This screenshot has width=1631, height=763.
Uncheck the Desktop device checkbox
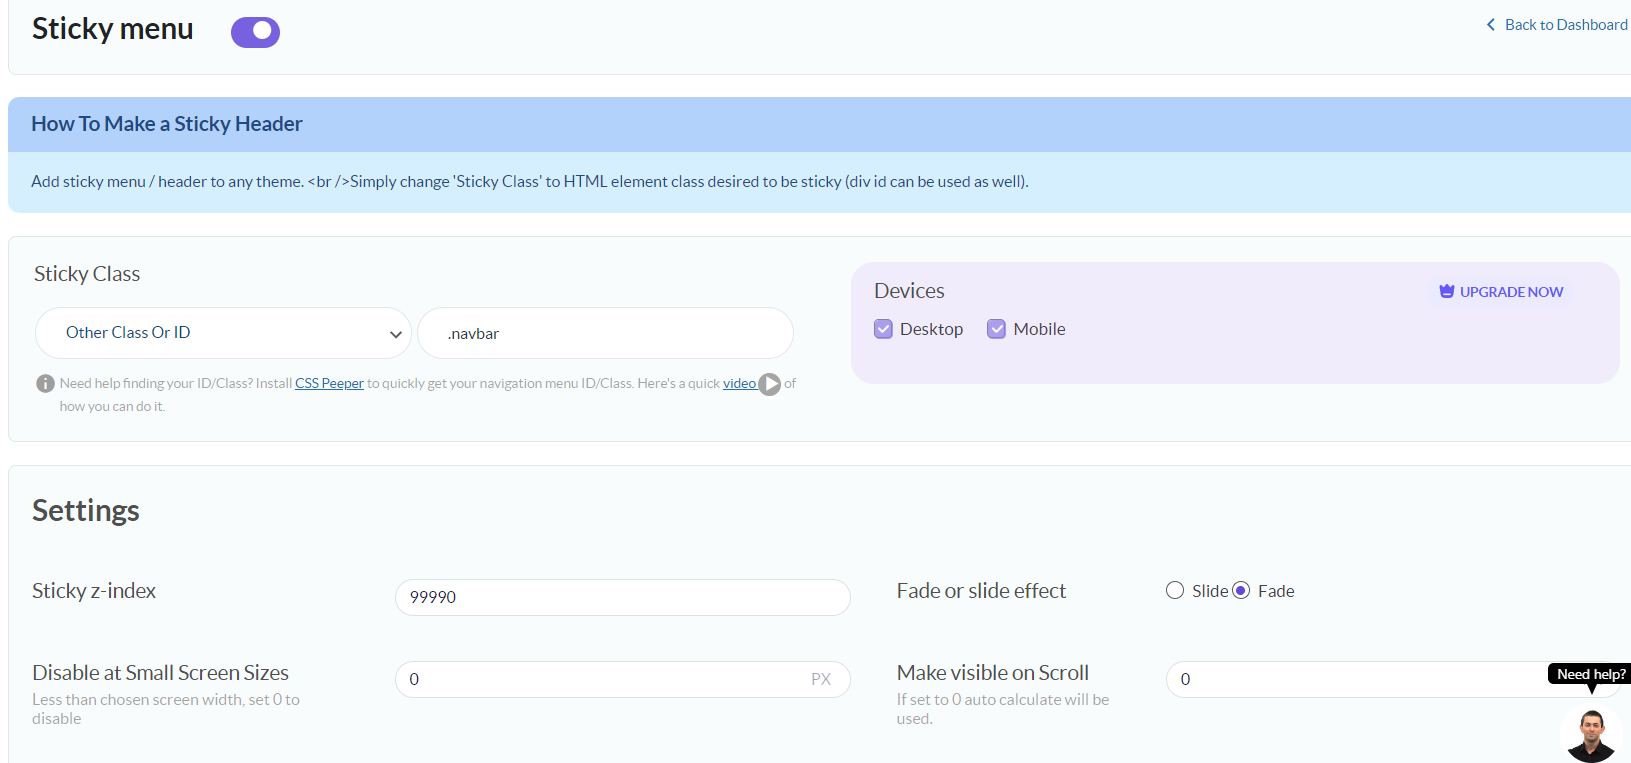(883, 329)
